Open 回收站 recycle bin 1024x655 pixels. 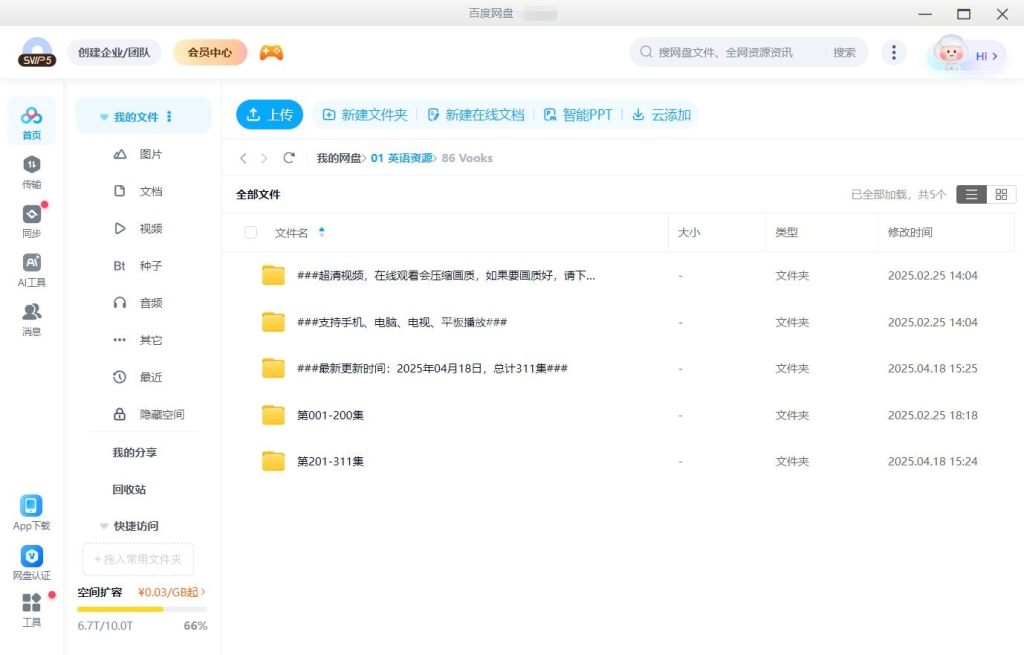[129, 490]
